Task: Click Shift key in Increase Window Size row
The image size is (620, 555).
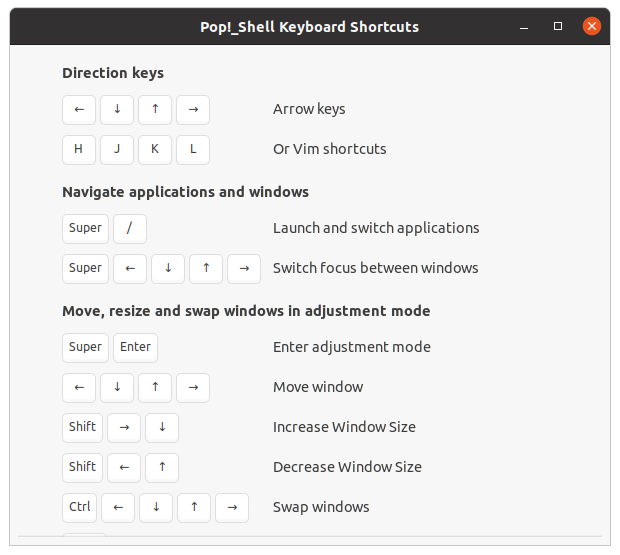Action: (x=82, y=427)
